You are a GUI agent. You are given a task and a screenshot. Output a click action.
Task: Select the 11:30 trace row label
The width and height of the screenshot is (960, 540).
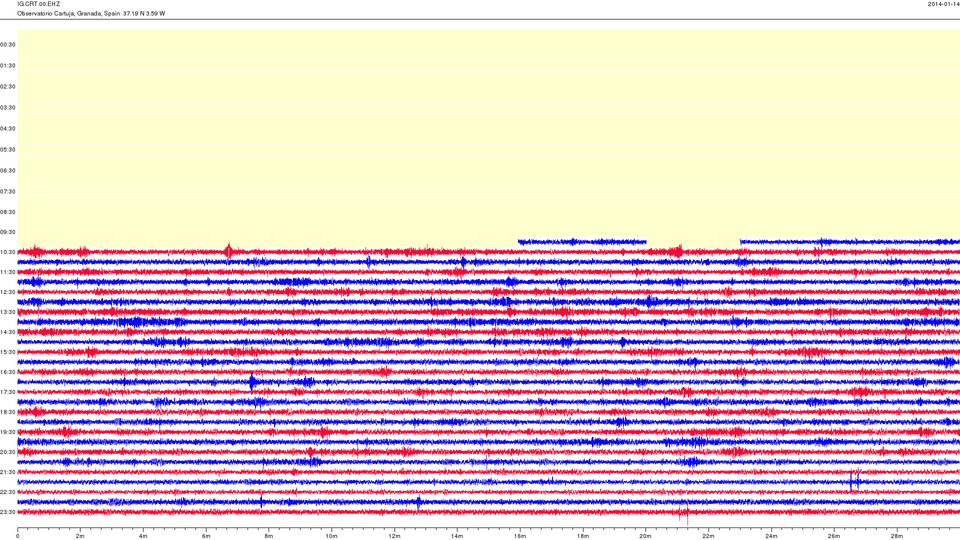tap(8, 272)
